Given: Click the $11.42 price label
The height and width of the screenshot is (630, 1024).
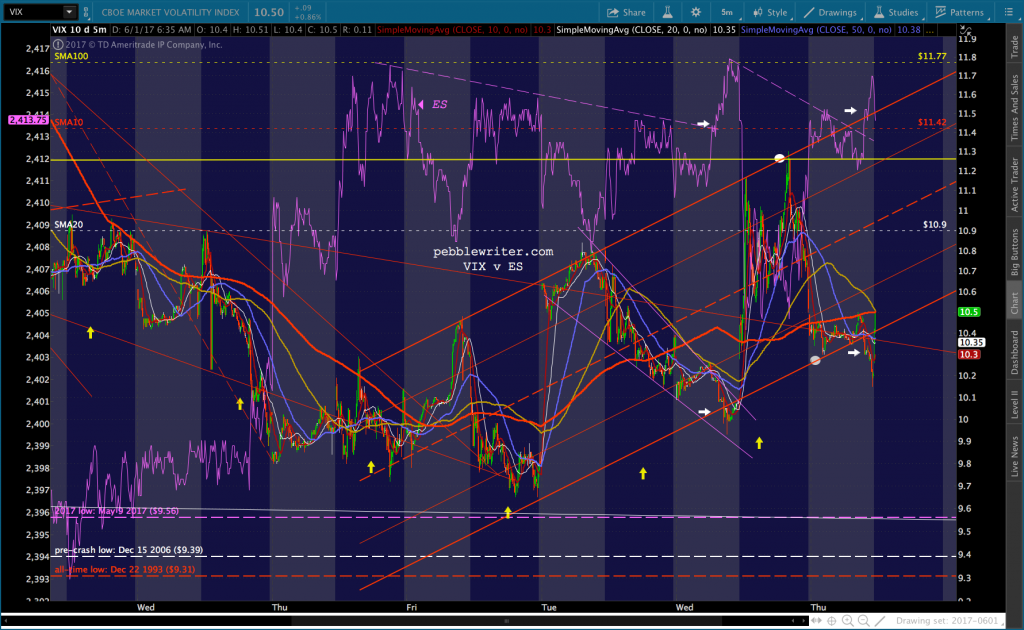Looking at the screenshot, I should coord(932,122).
